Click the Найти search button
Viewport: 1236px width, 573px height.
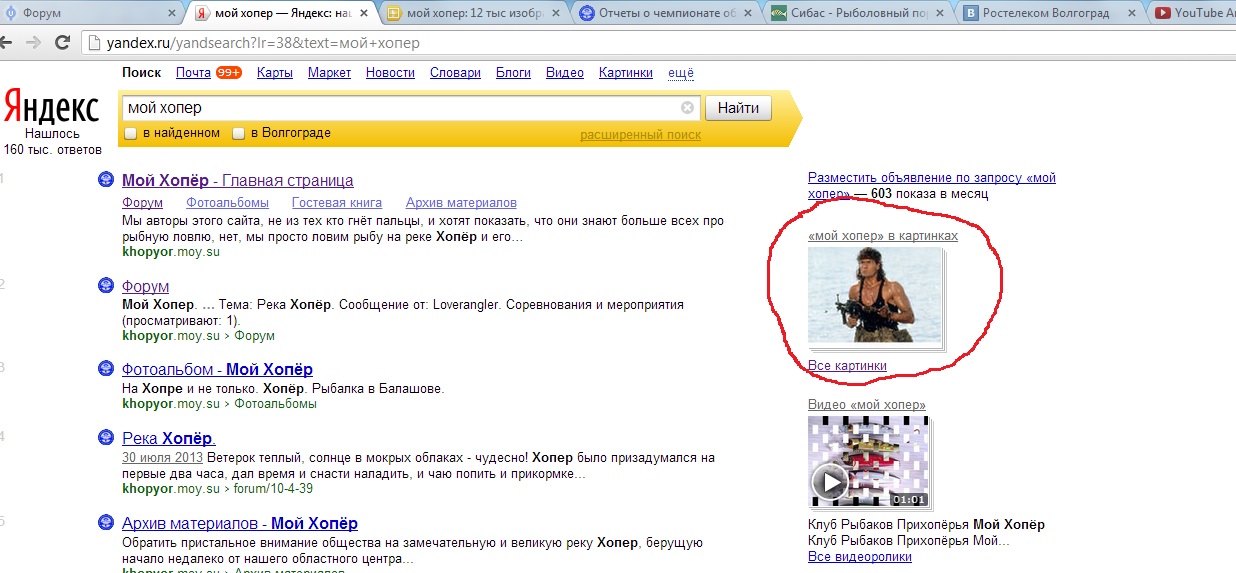point(738,108)
